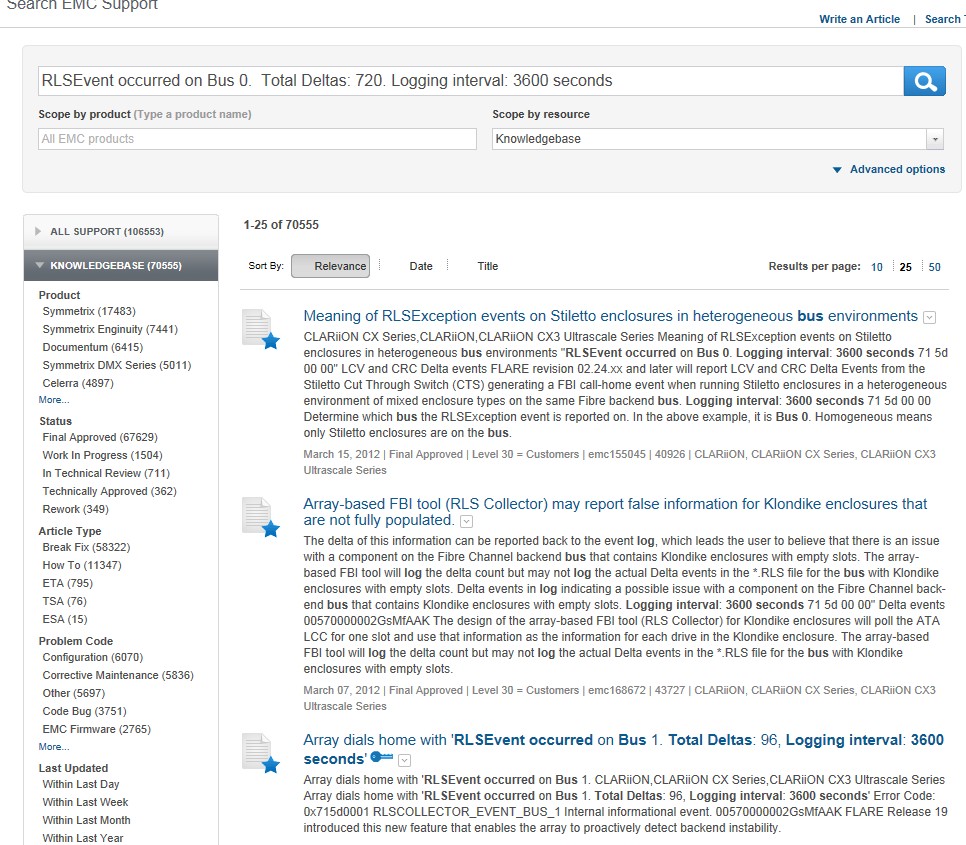This screenshot has height=845, width=966.
Task: Click document icon beside Array-based FBI tool article
Action: coord(261,517)
